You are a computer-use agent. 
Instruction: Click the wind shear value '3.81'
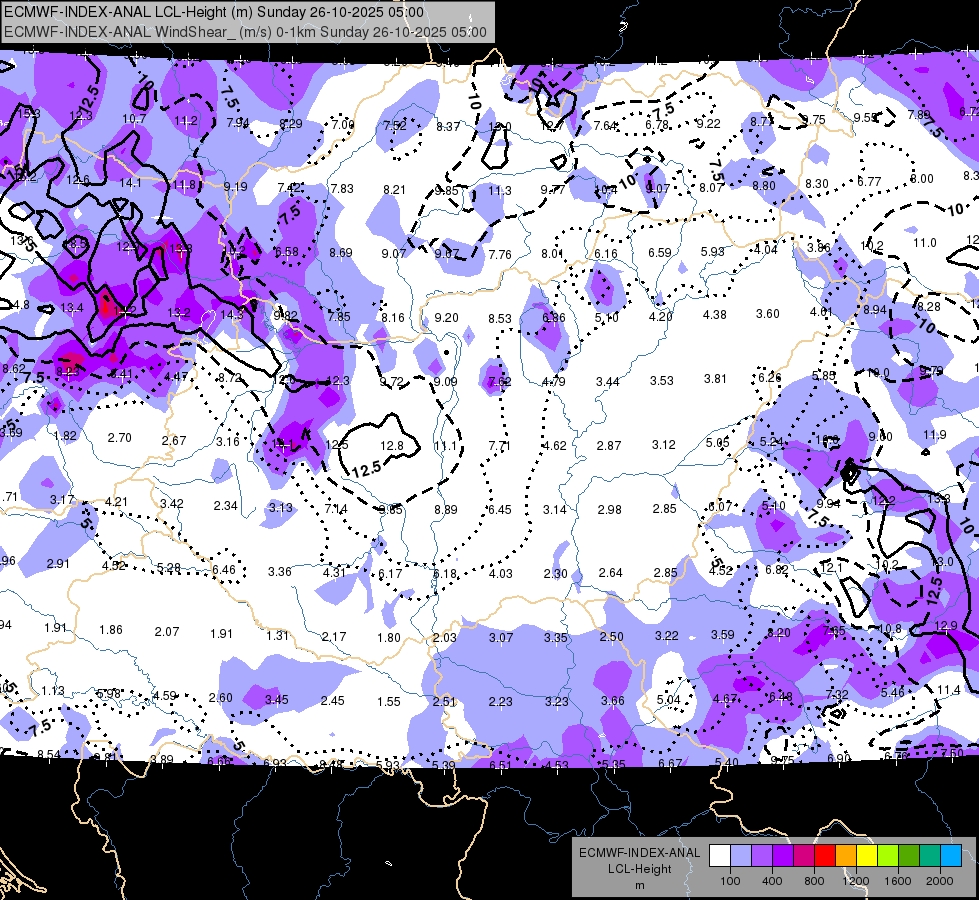coord(716,378)
